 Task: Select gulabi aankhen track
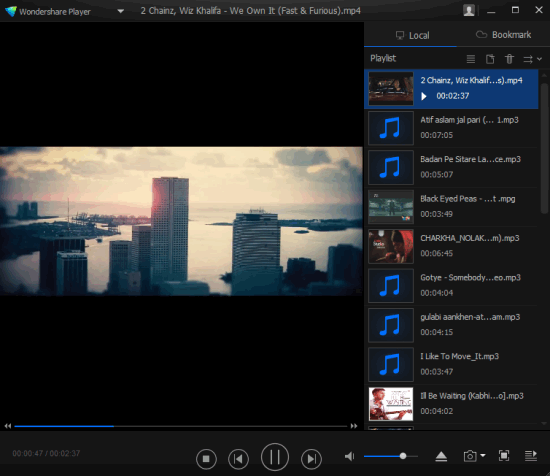coord(451,325)
